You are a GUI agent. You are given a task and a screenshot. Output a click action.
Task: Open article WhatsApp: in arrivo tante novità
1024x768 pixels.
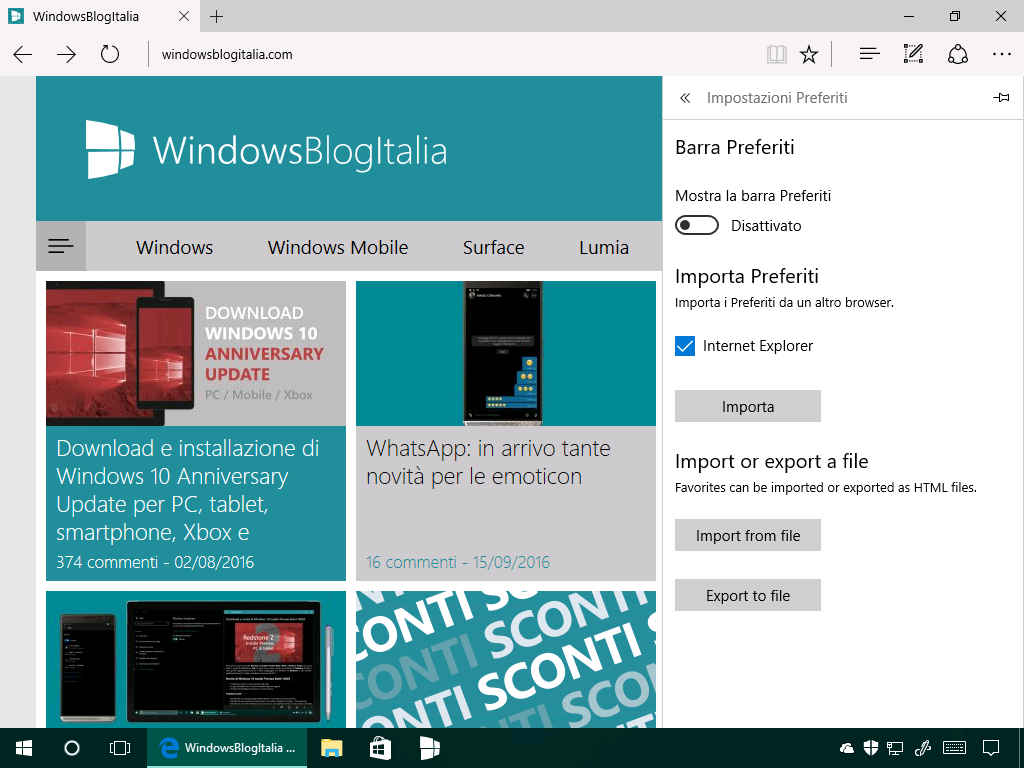pyautogui.click(x=488, y=462)
